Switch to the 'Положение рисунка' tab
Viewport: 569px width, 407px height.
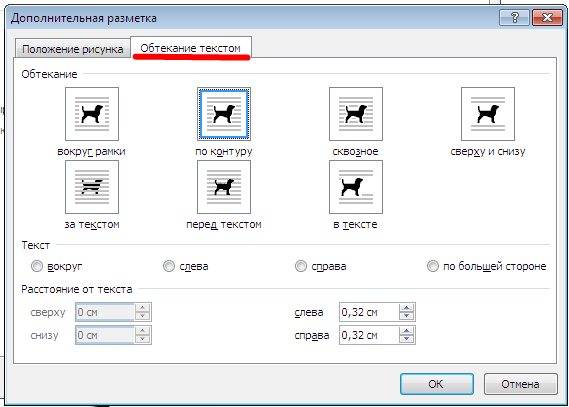73,49
